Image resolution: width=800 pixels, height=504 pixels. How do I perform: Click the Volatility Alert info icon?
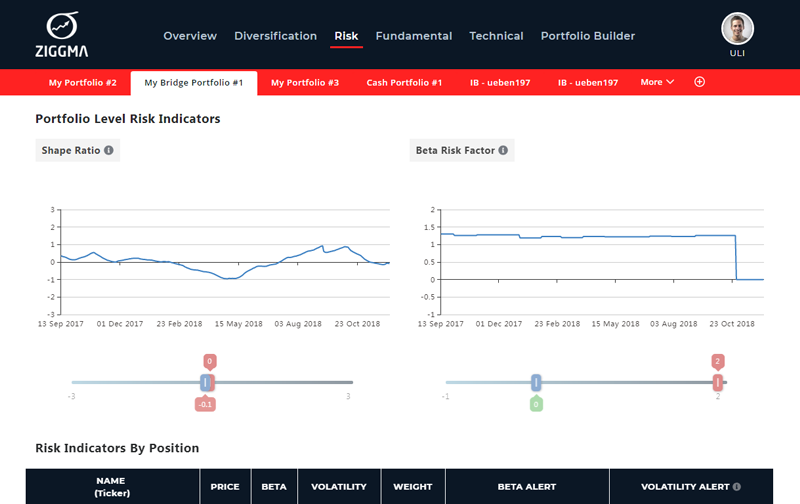pyautogui.click(x=737, y=487)
